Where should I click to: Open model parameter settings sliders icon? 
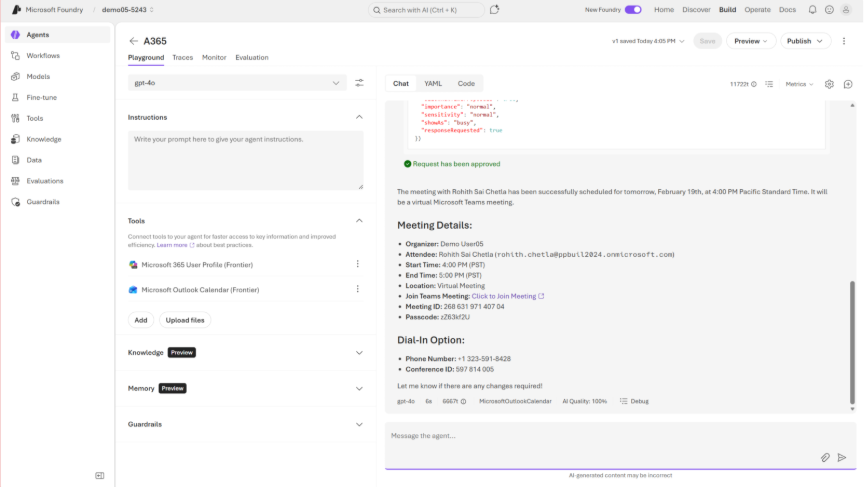359,83
